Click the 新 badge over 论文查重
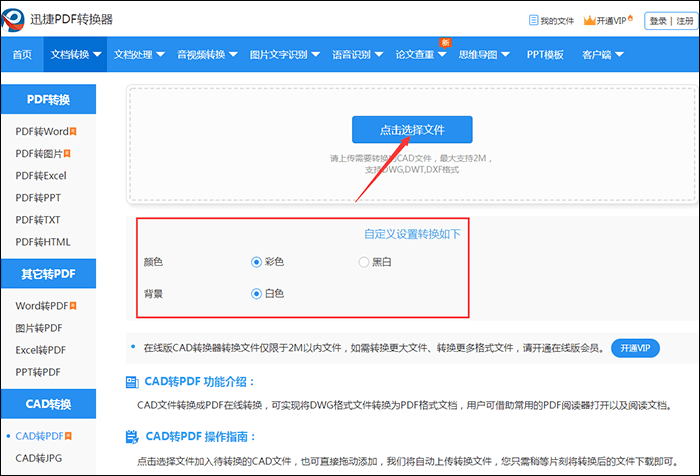The image size is (700, 476). [445, 42]
